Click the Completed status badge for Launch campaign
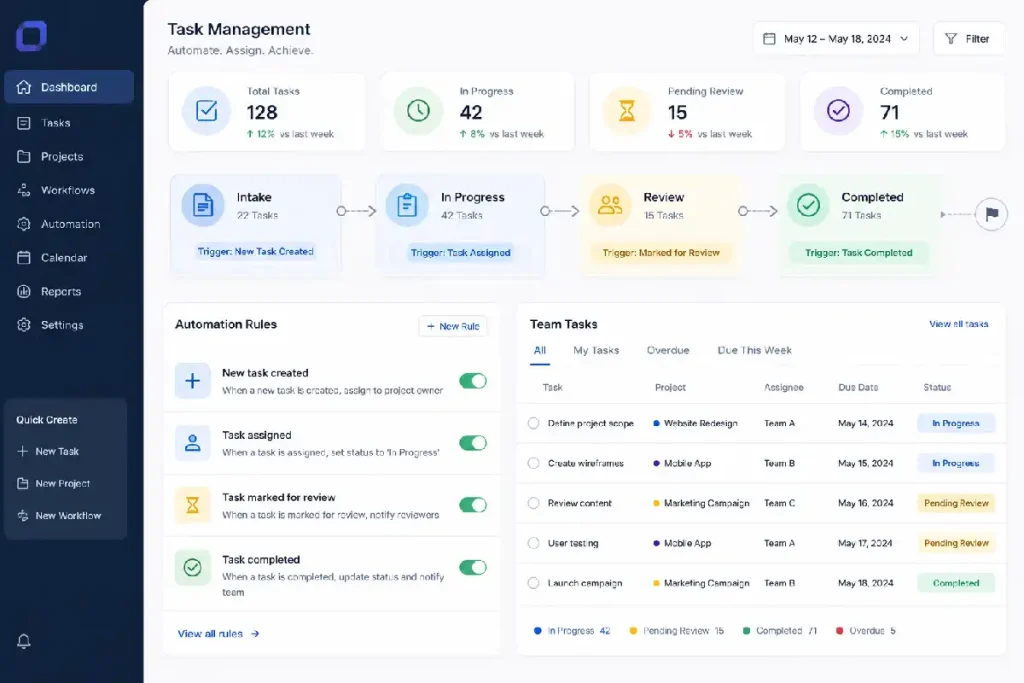 (956, 583)
